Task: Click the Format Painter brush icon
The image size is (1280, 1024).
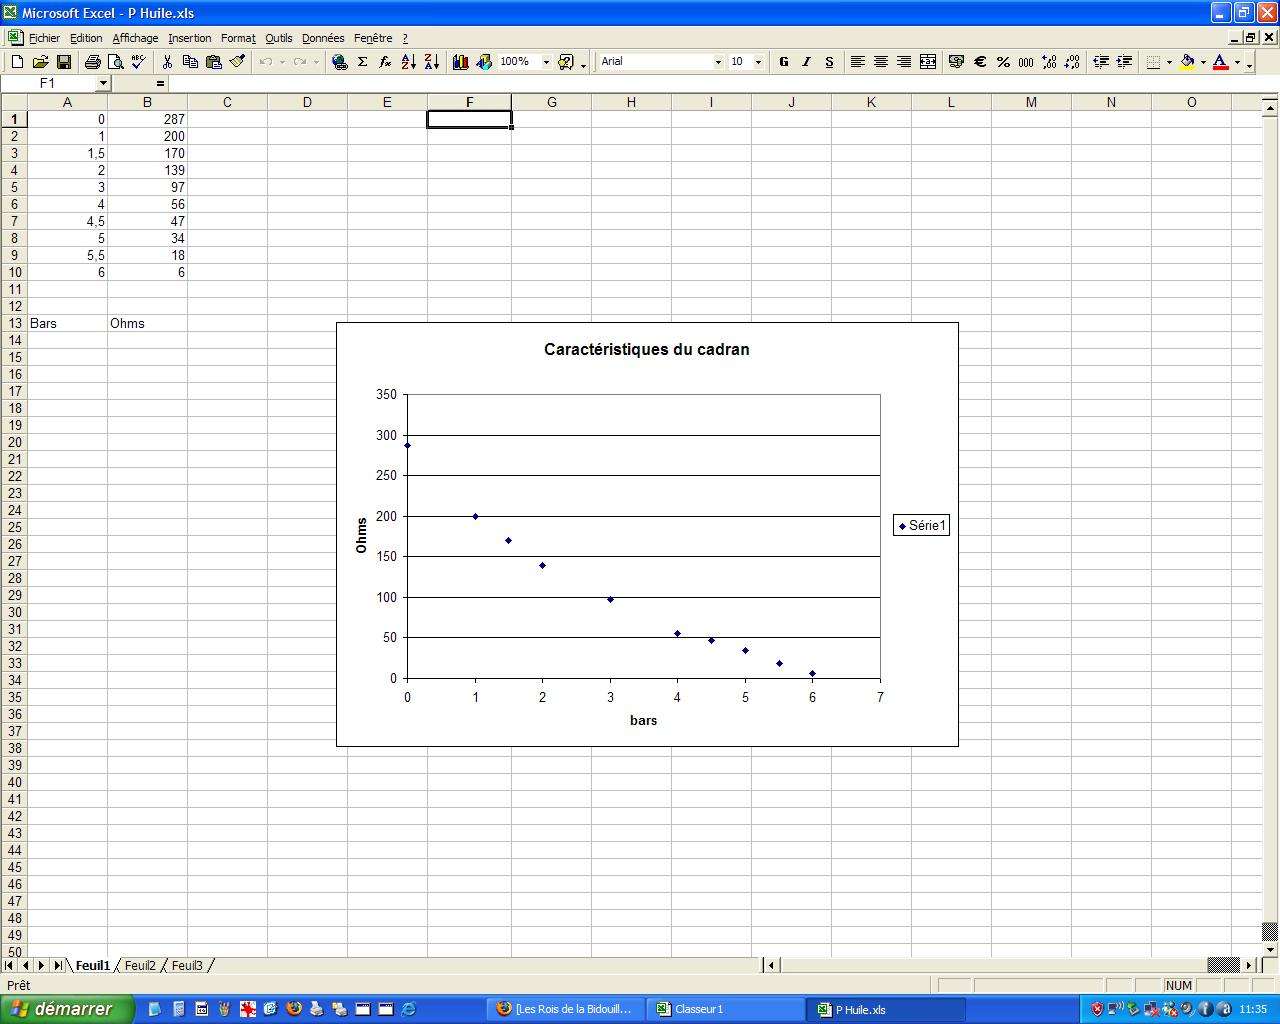Action: [x=237, y=62]
